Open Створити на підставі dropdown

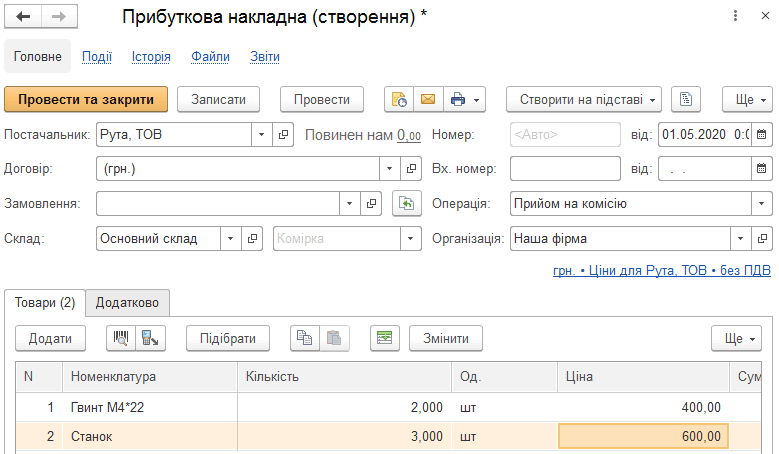584,99
